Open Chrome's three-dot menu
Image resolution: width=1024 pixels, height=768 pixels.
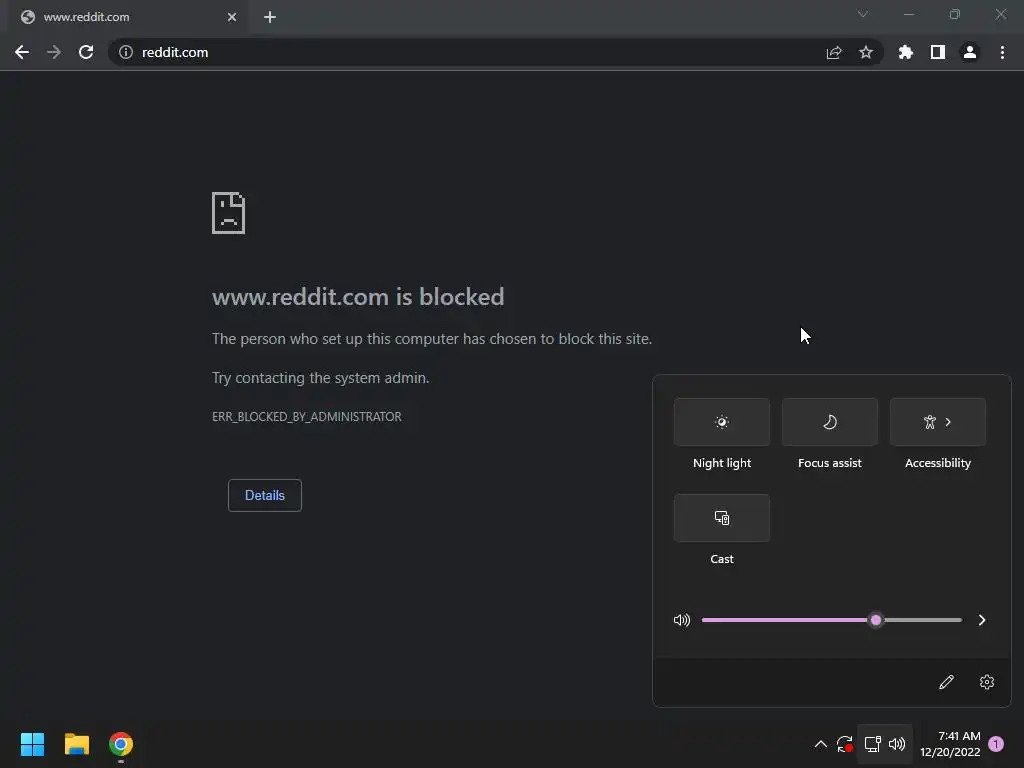point(1002,52)
